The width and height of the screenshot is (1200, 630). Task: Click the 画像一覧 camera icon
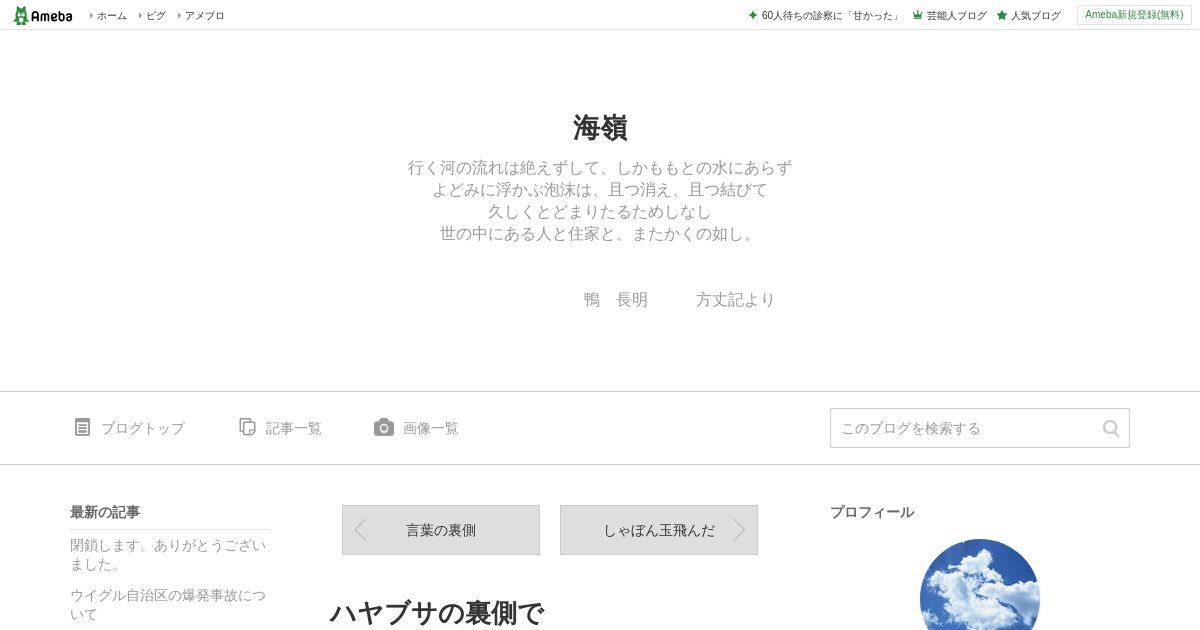tap(384, 427)
